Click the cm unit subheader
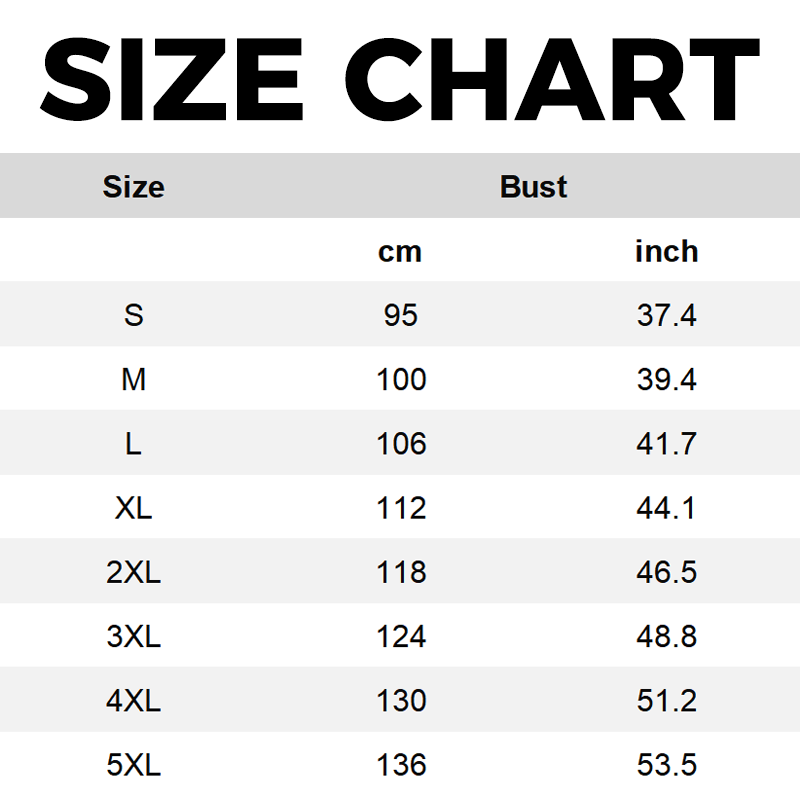Viewport: 800px width, 800px height. pos(400,252)
